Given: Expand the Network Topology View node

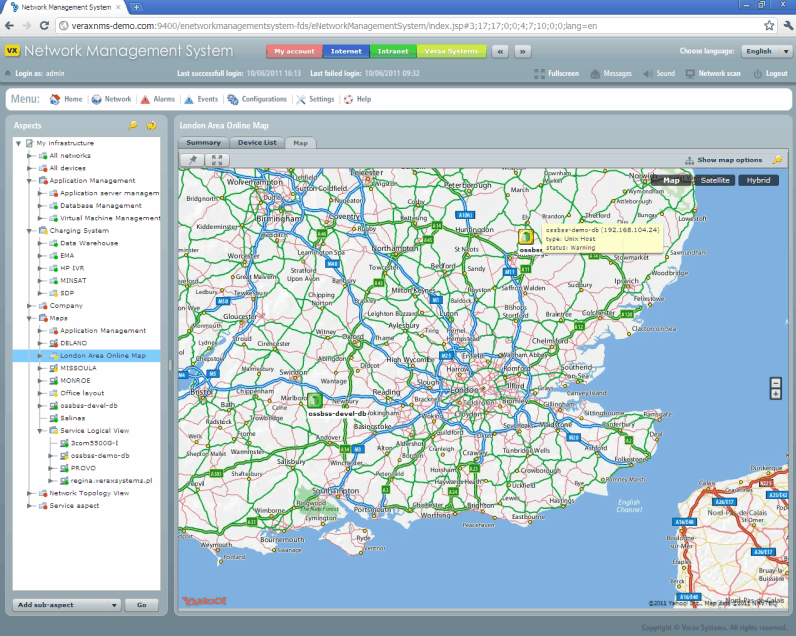Looking at the screenshot, I should 29,493.
